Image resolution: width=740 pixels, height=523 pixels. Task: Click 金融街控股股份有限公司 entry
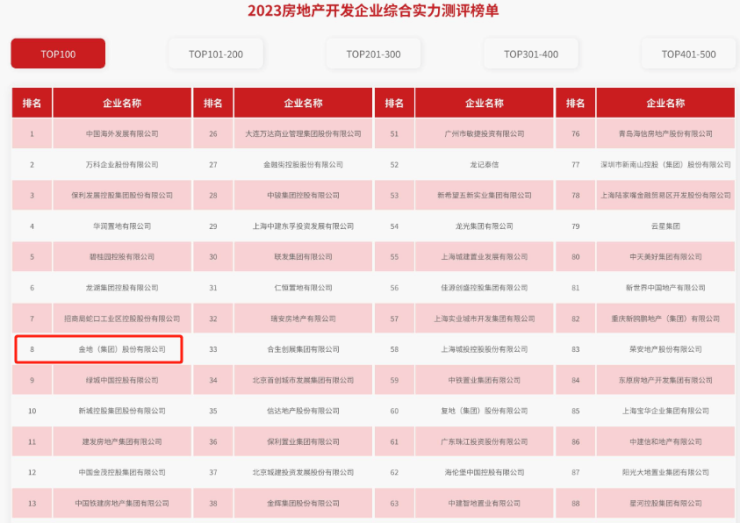[303, 164]
